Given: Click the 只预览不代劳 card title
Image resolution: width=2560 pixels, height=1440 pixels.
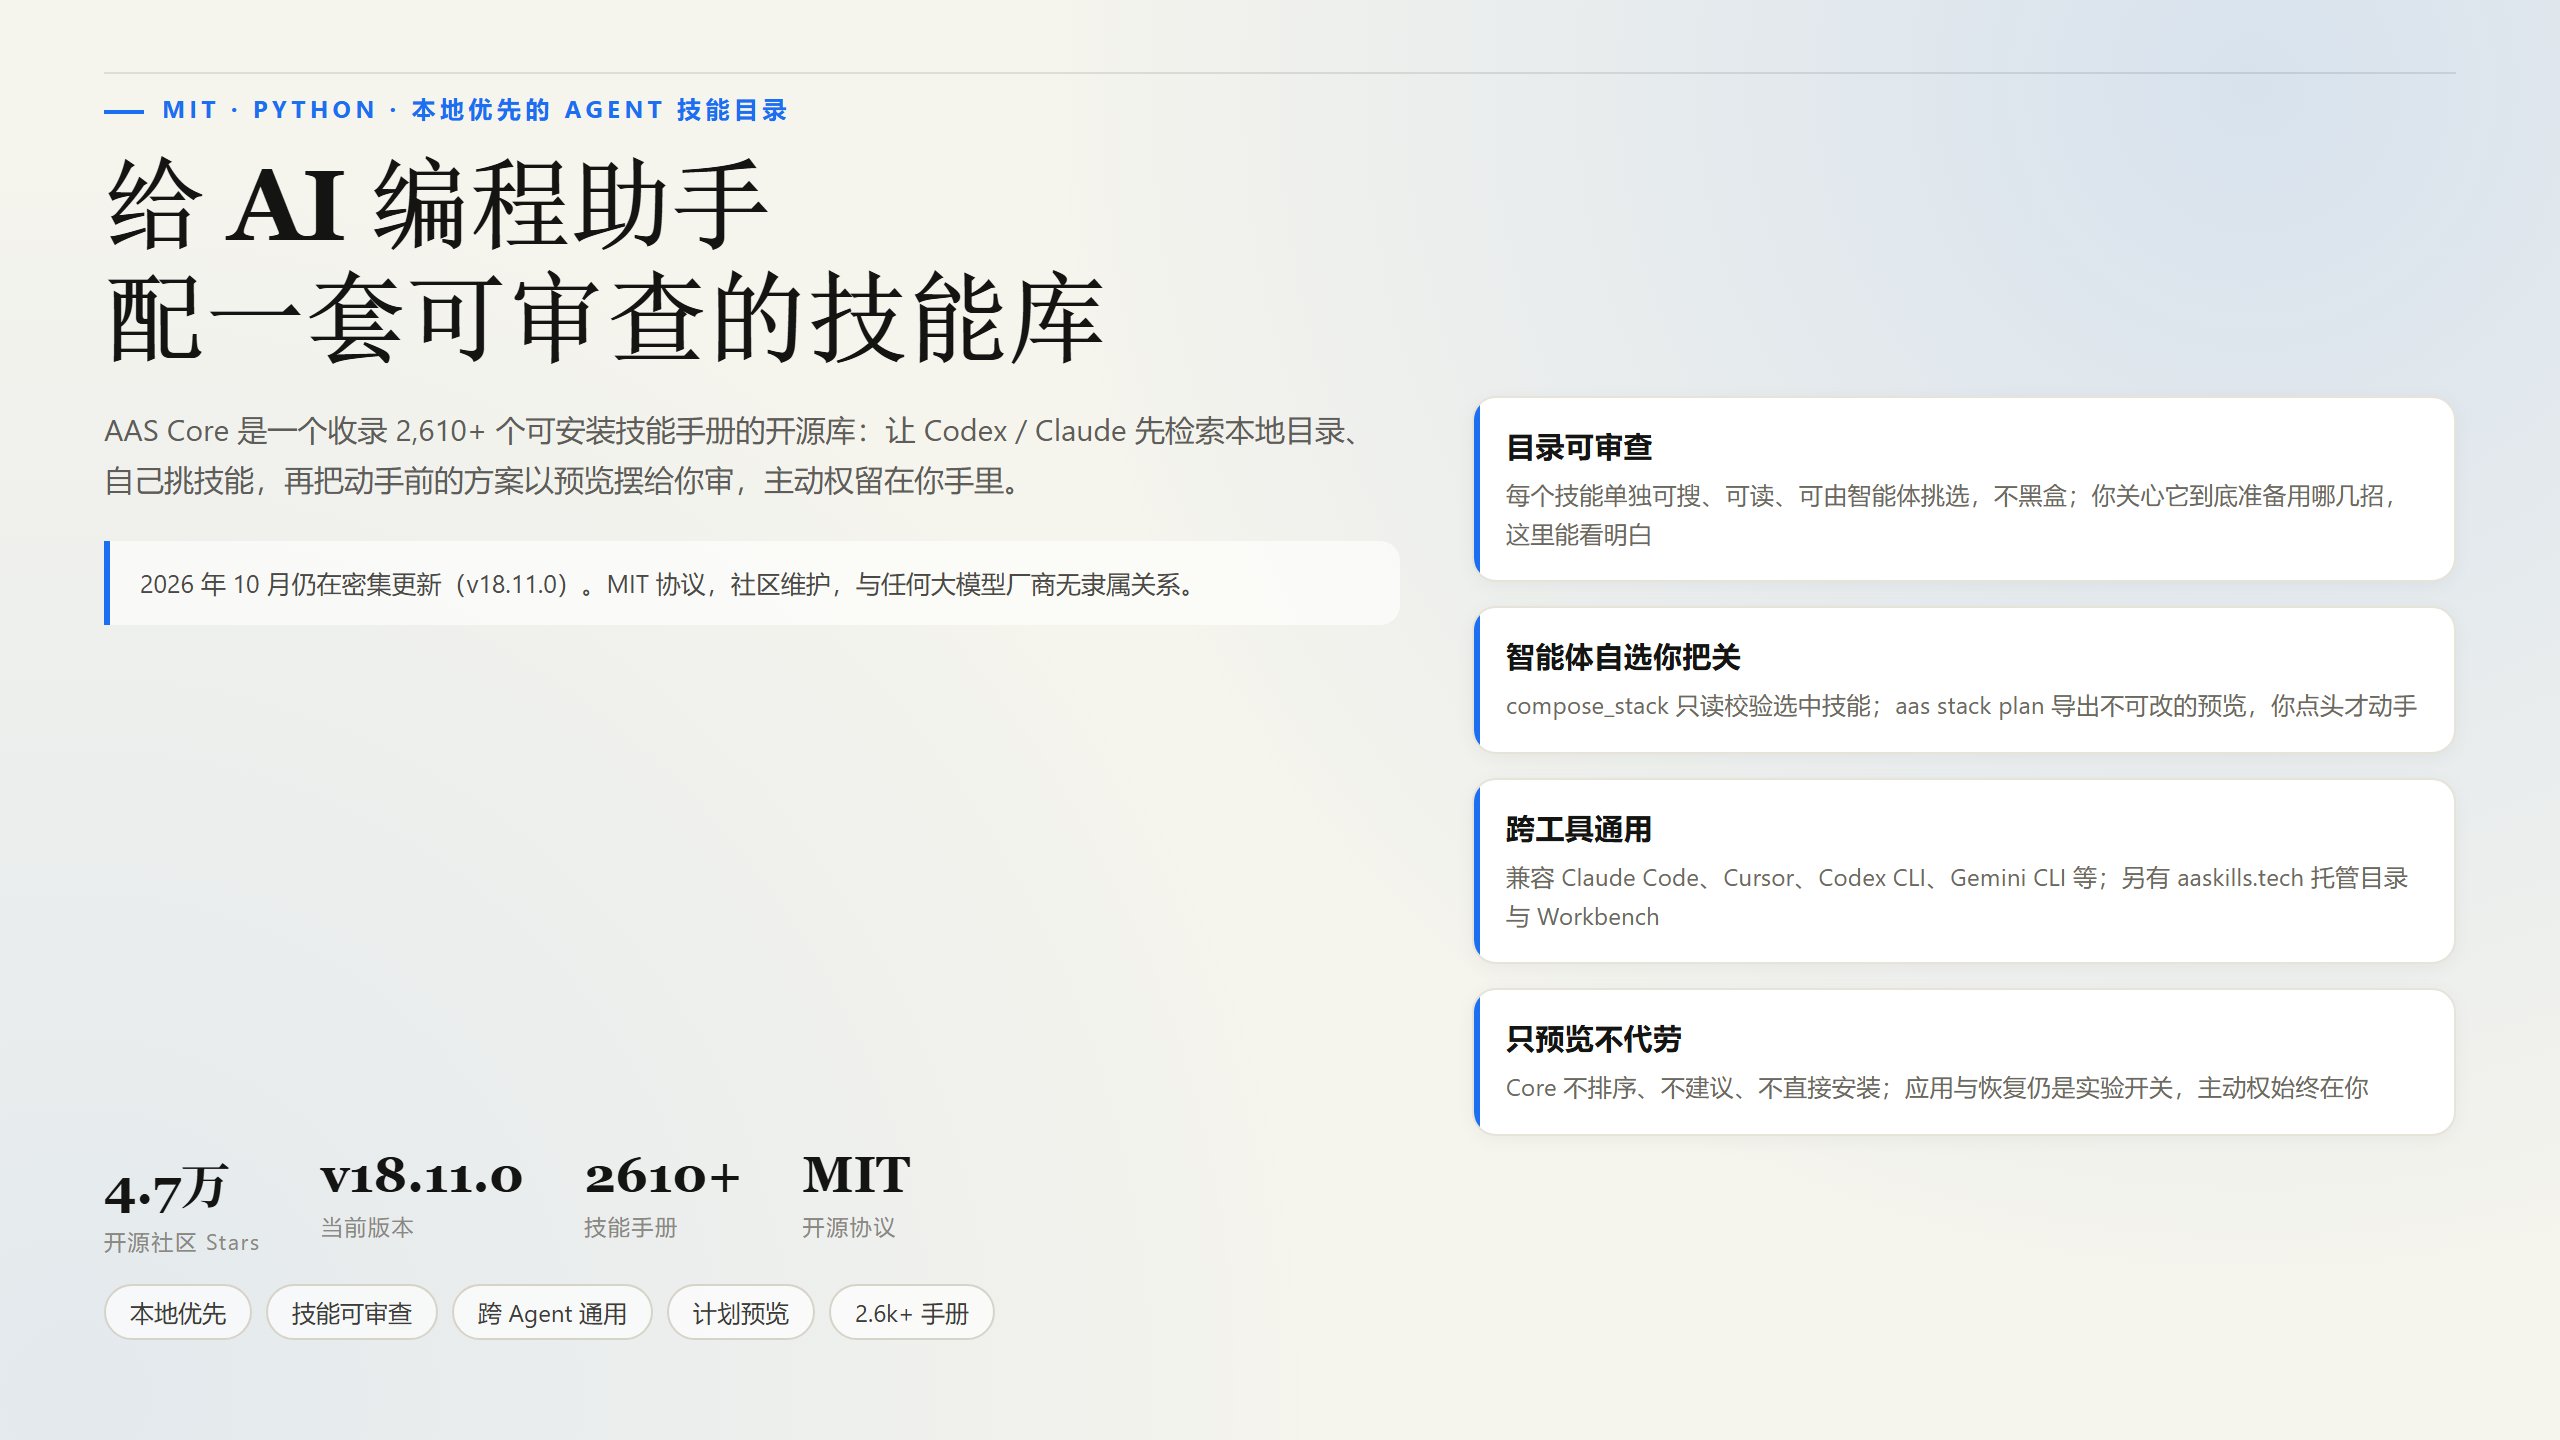Looking at the screenshot, I should pyautogui.click(x=1594, y=1039).
